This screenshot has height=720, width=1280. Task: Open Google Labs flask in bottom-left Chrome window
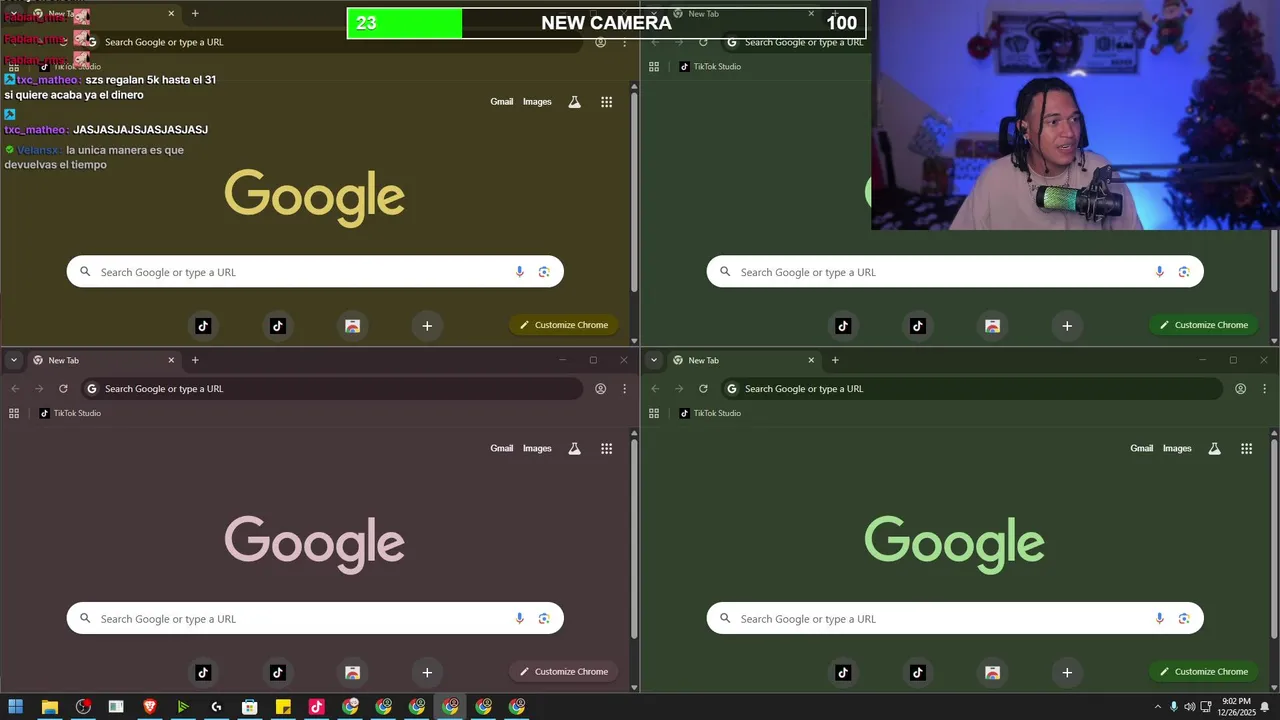[x=574, y=449]
